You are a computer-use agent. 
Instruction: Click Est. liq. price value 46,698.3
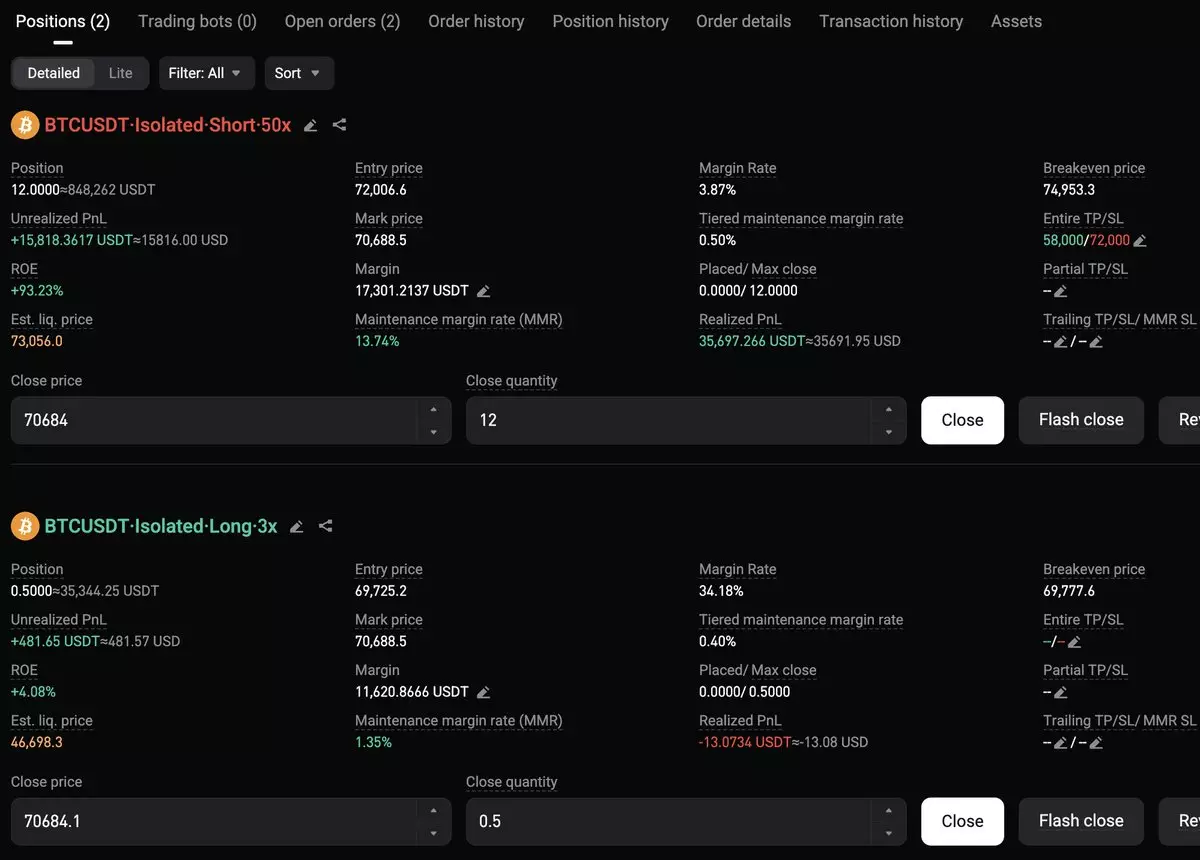pyautogui.click(x=37, y=742)
